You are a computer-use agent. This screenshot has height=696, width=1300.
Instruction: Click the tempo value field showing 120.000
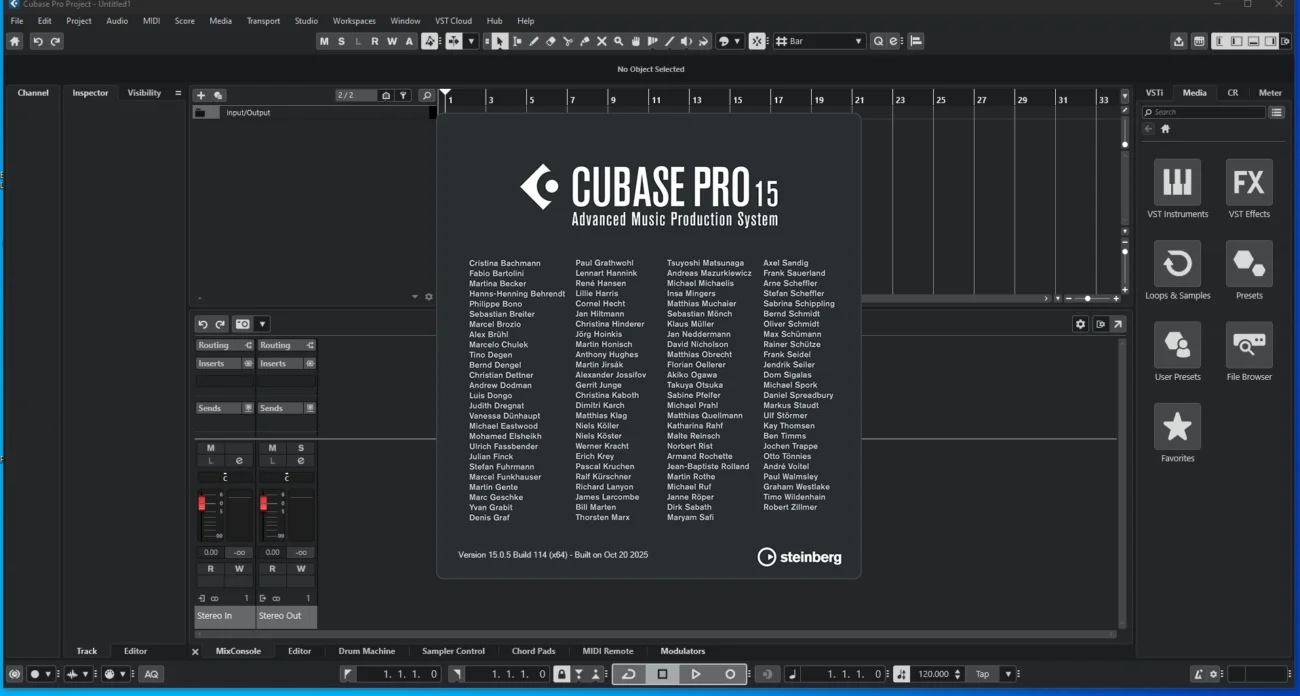click(x=935, y=674)
